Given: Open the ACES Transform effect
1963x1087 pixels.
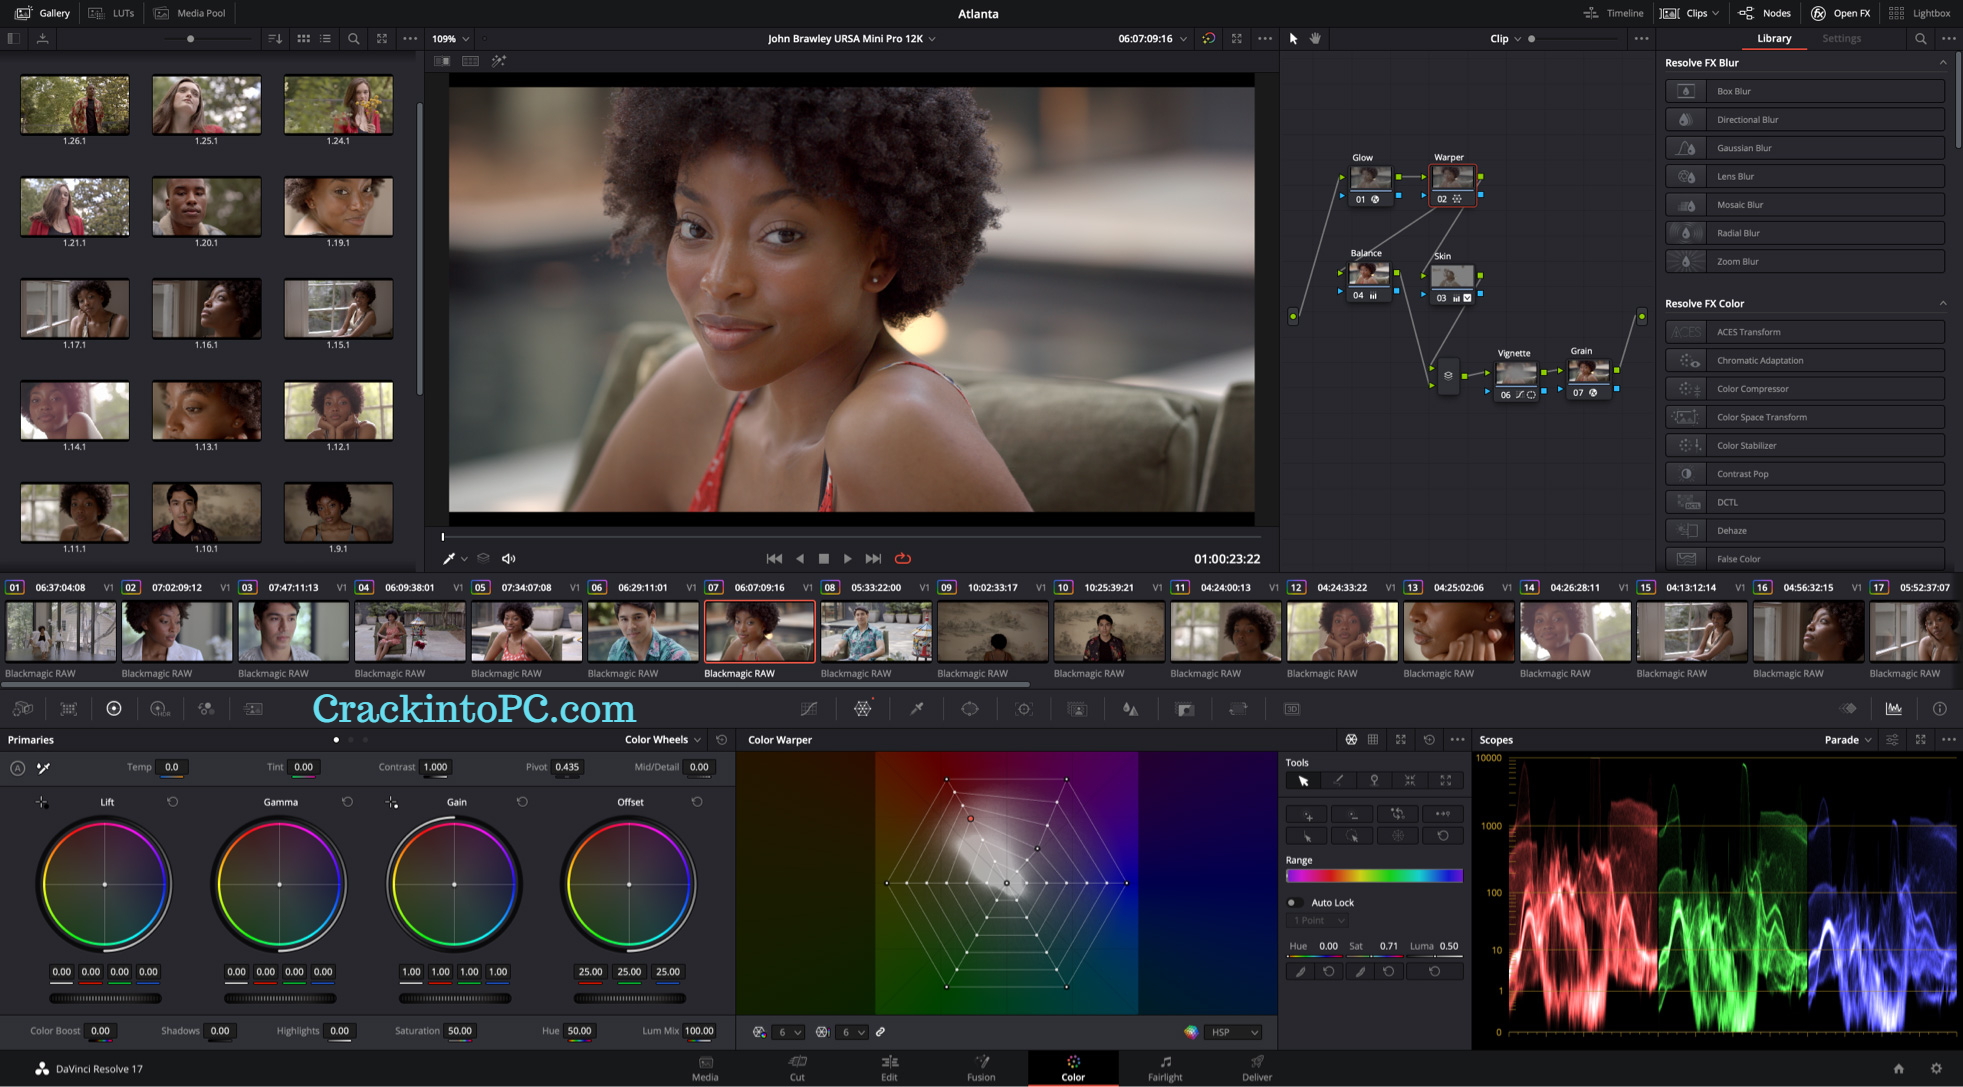Looking at the screenshot, I should coord(1805,331).
